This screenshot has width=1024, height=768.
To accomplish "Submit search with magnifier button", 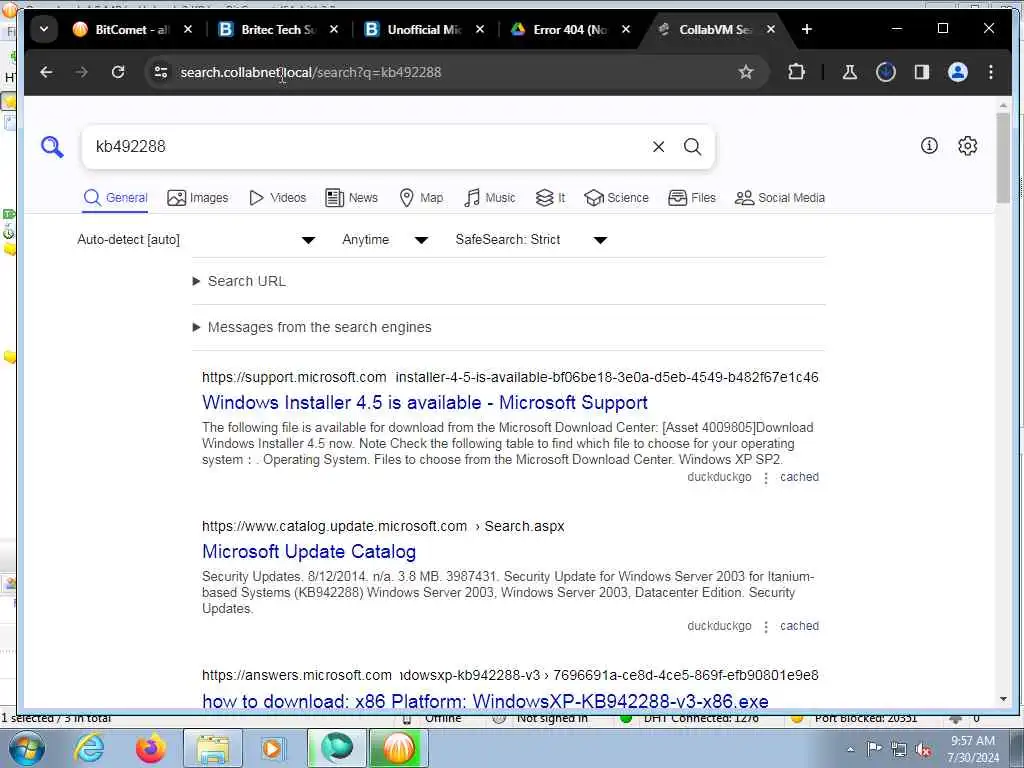I will (x=693, y=147).
